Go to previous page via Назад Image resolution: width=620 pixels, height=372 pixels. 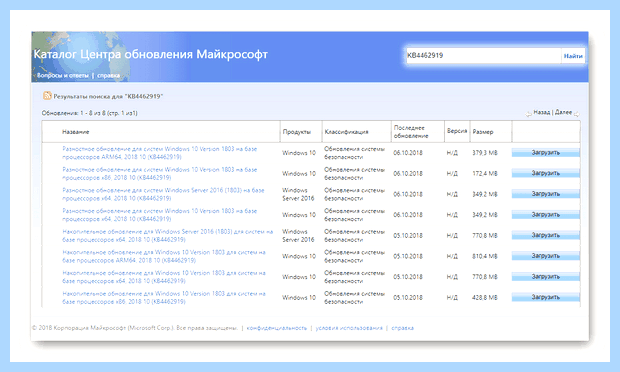542,112
